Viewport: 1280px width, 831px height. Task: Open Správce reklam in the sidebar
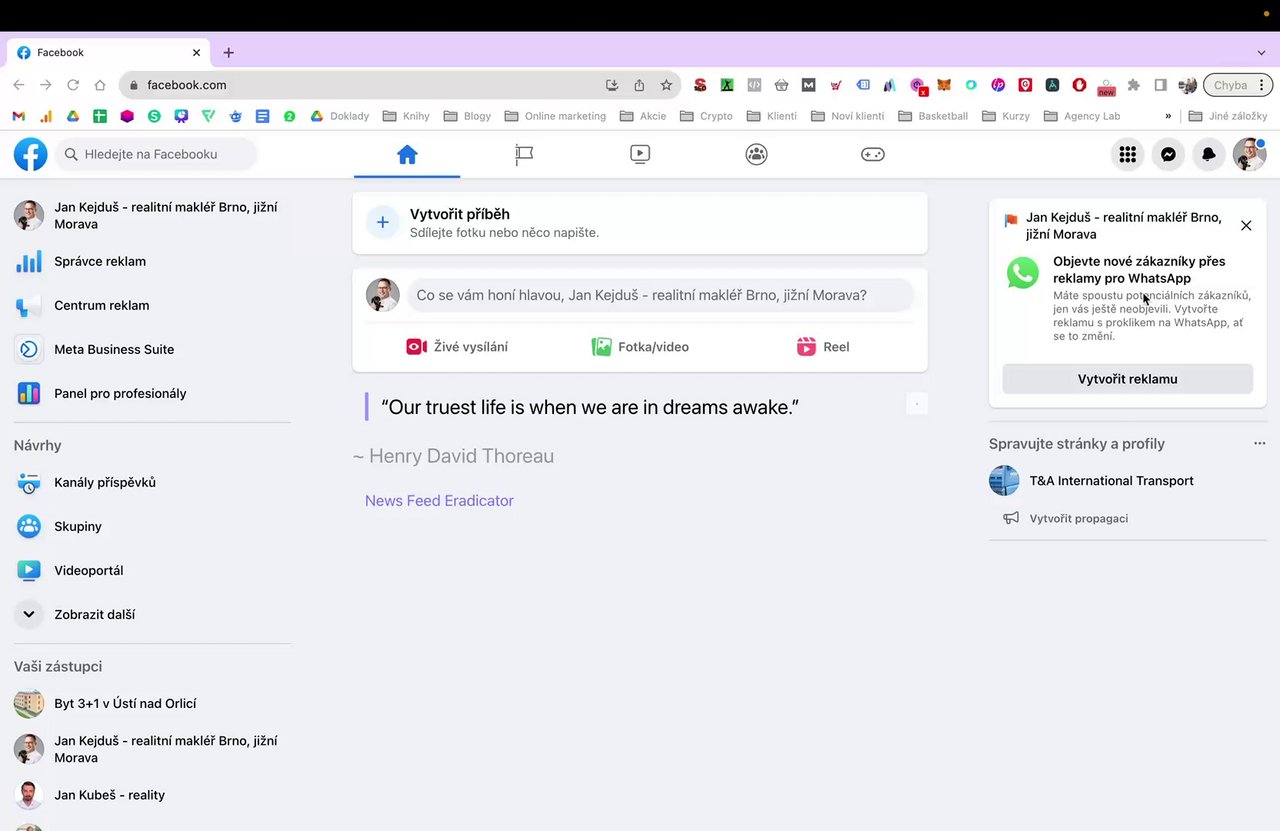[152, 261]
